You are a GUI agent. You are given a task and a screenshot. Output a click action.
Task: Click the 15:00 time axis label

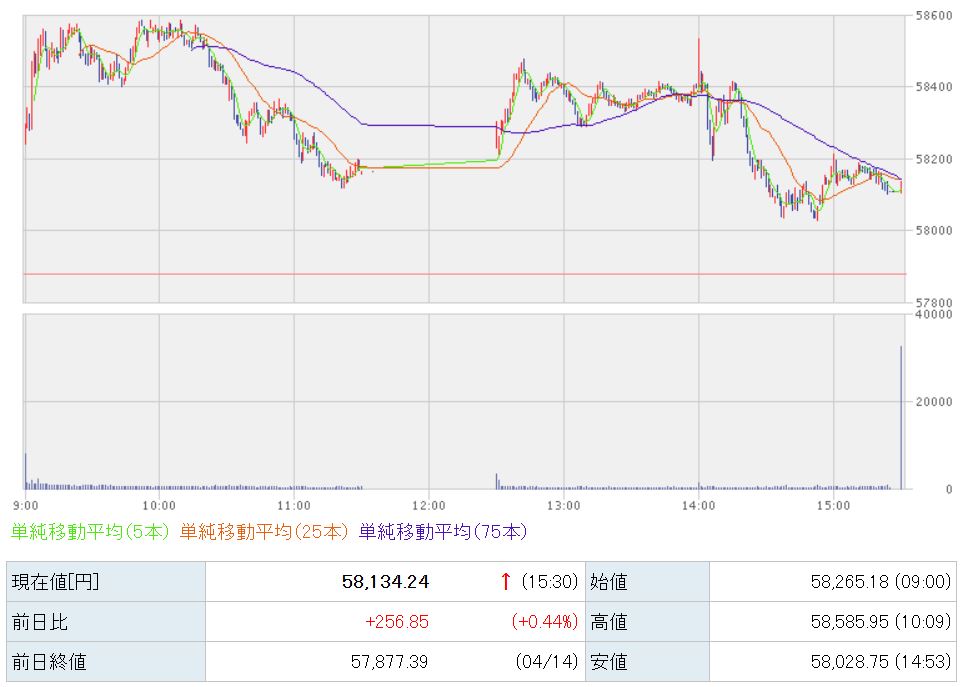[833, 505]
